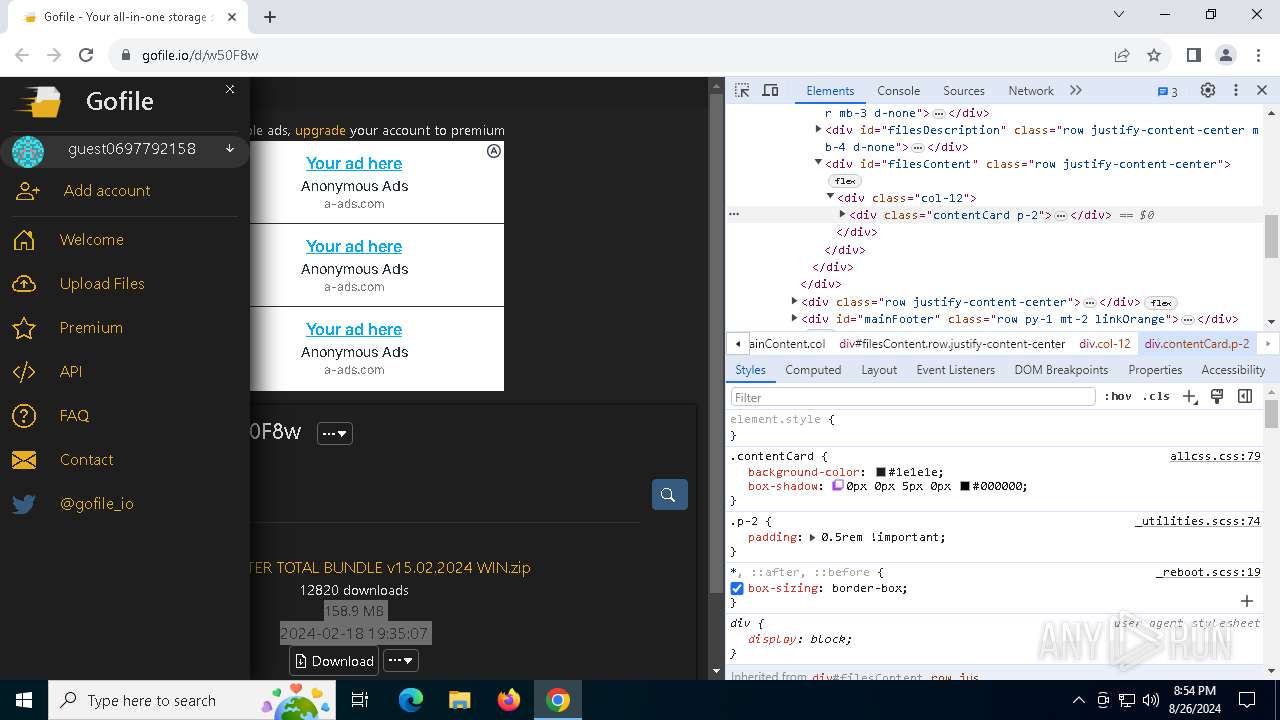Screen dimensions: 1280x720
Task: Open the Chrome three-dot menu
Action: pos(1258,55)
